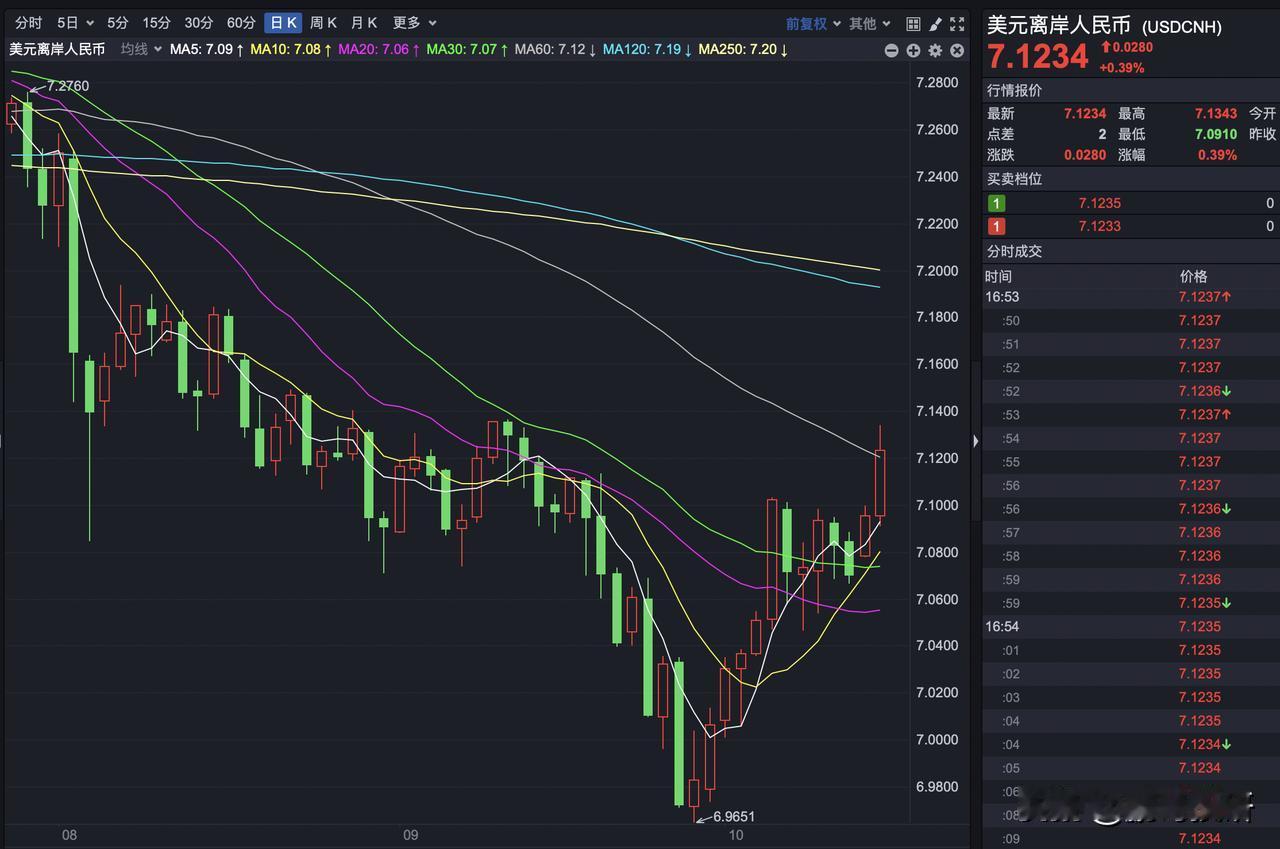1280x849 pixels.
Task: Open the 行情报价 quote section header
Action: [x=1014, y=90]
